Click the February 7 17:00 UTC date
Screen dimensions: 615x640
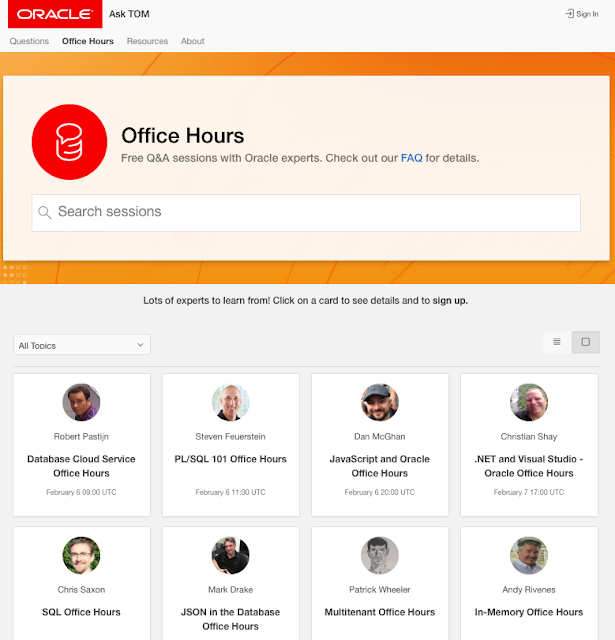pos(529,492)
